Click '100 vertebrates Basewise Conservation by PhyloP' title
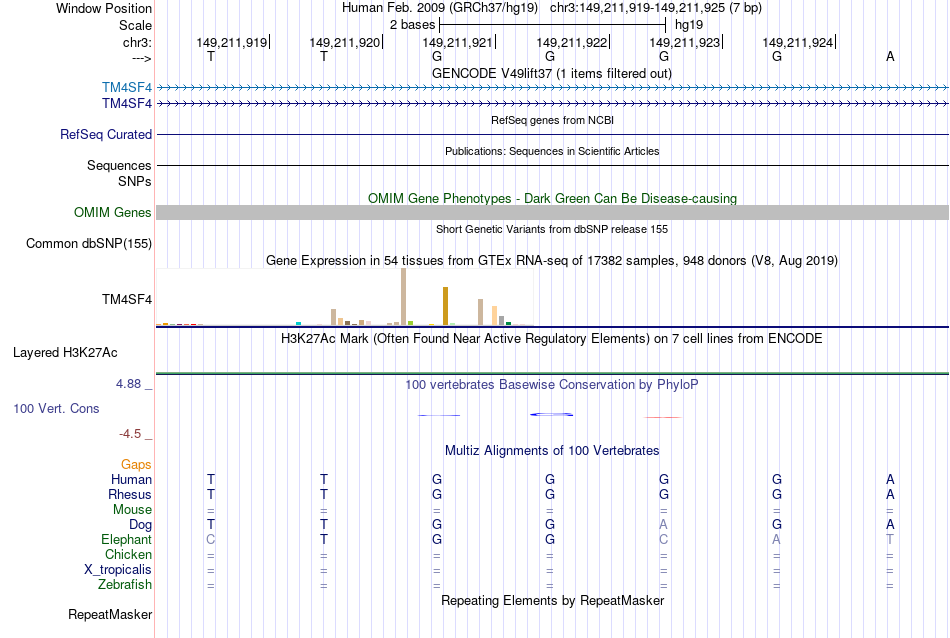Image resolution: width=950 pixels, height=638 pixels. (552, 384)
